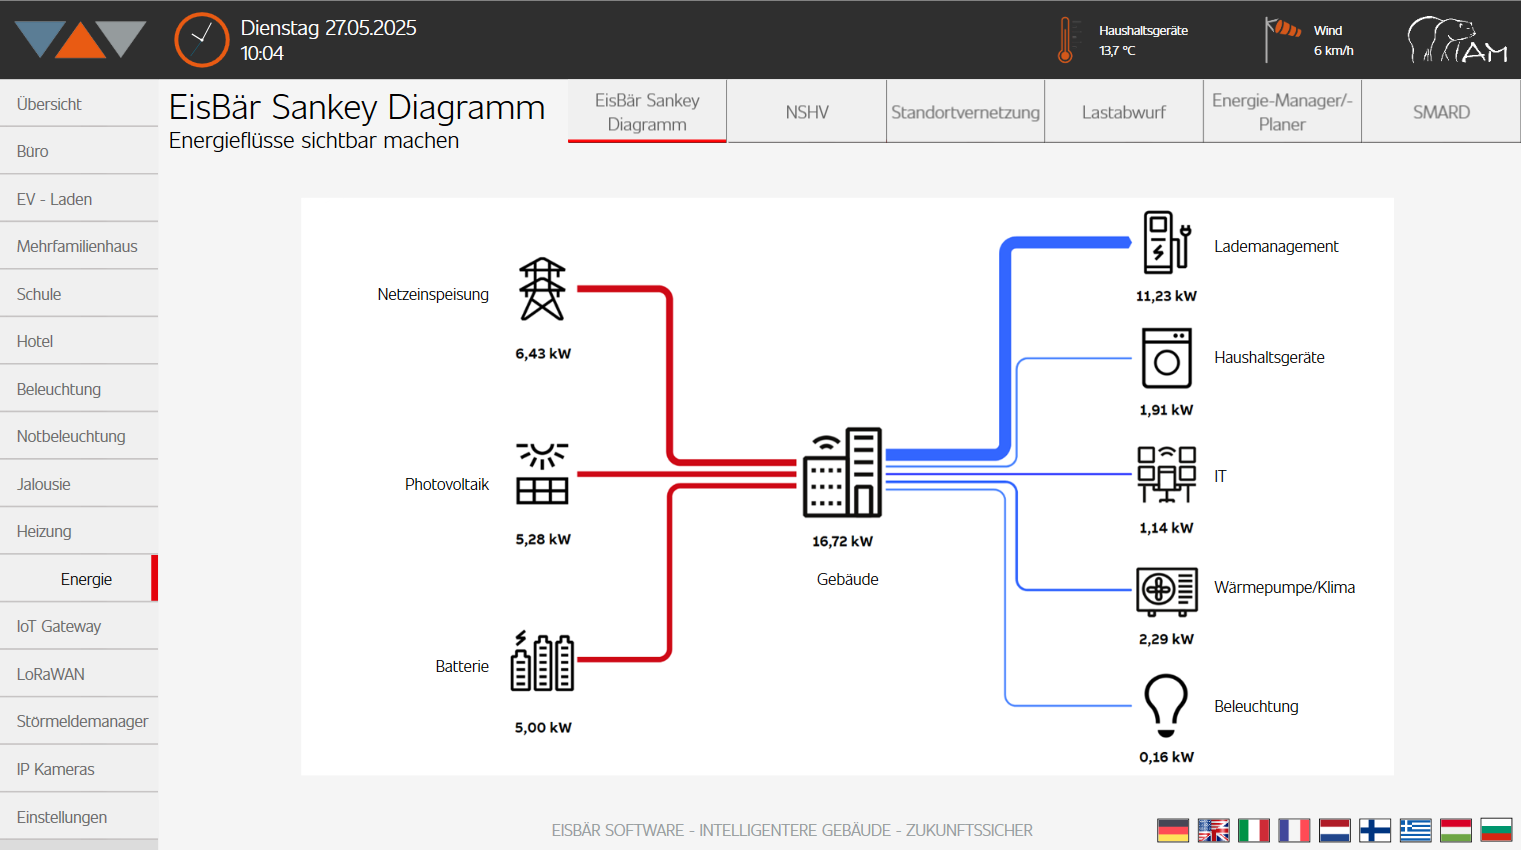The image size is (1521, 850).
Task: Open the Beleuchtung sidebar page
Action: click(79, 389)
